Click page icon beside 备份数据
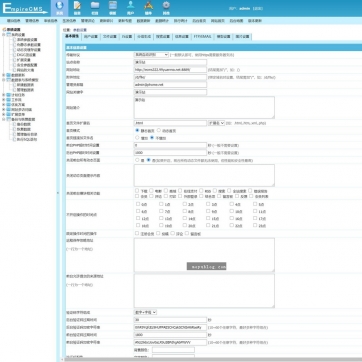This screenshot has width=362, height=362. coord(14,124)
